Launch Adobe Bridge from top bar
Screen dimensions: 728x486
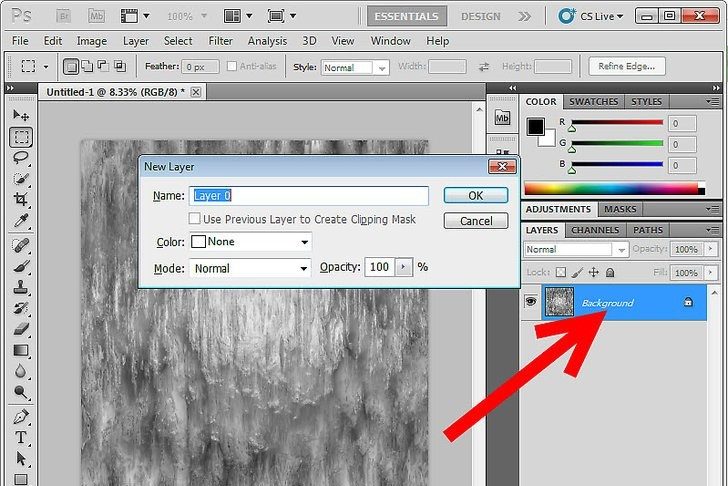(64, 17)
